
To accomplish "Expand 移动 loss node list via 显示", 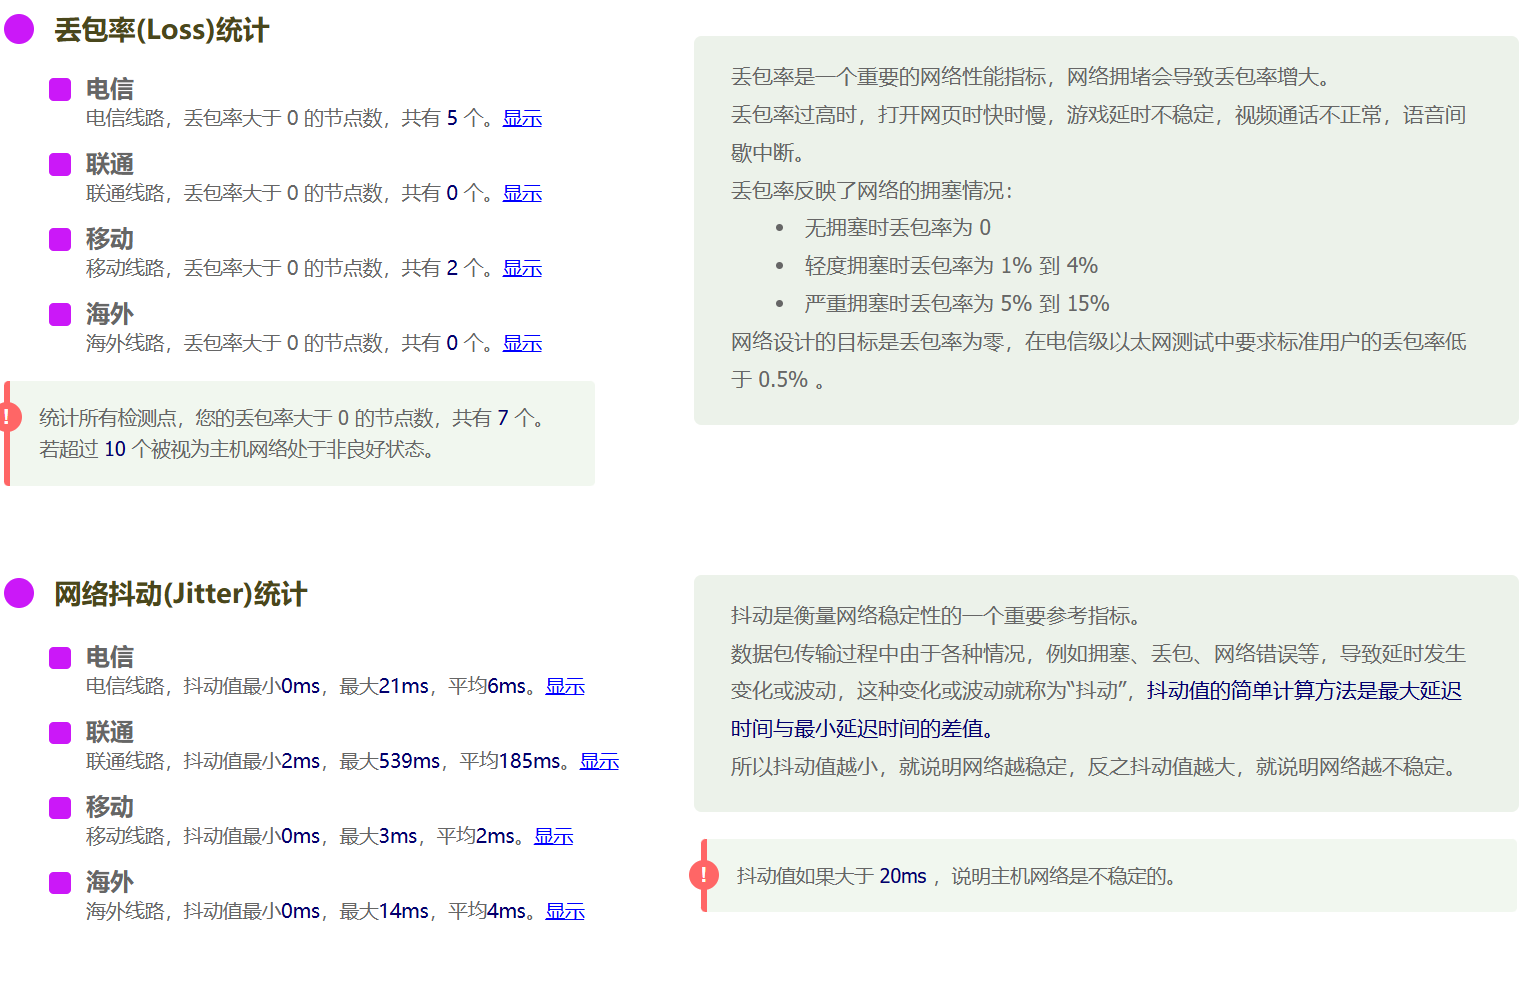I will click(521, 268).
